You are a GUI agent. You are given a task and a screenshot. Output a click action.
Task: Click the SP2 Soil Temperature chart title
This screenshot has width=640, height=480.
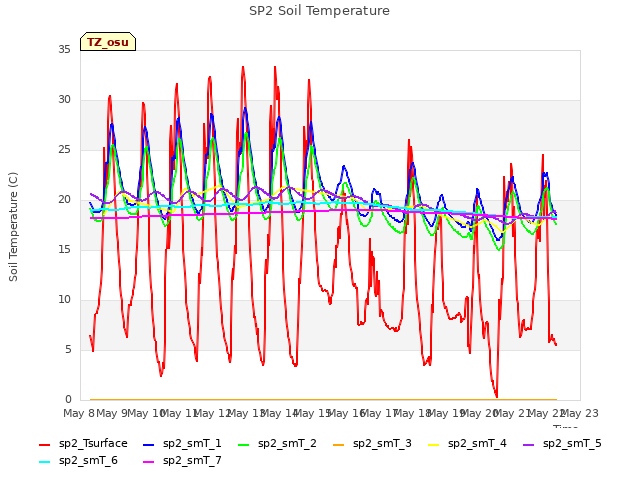319,11
